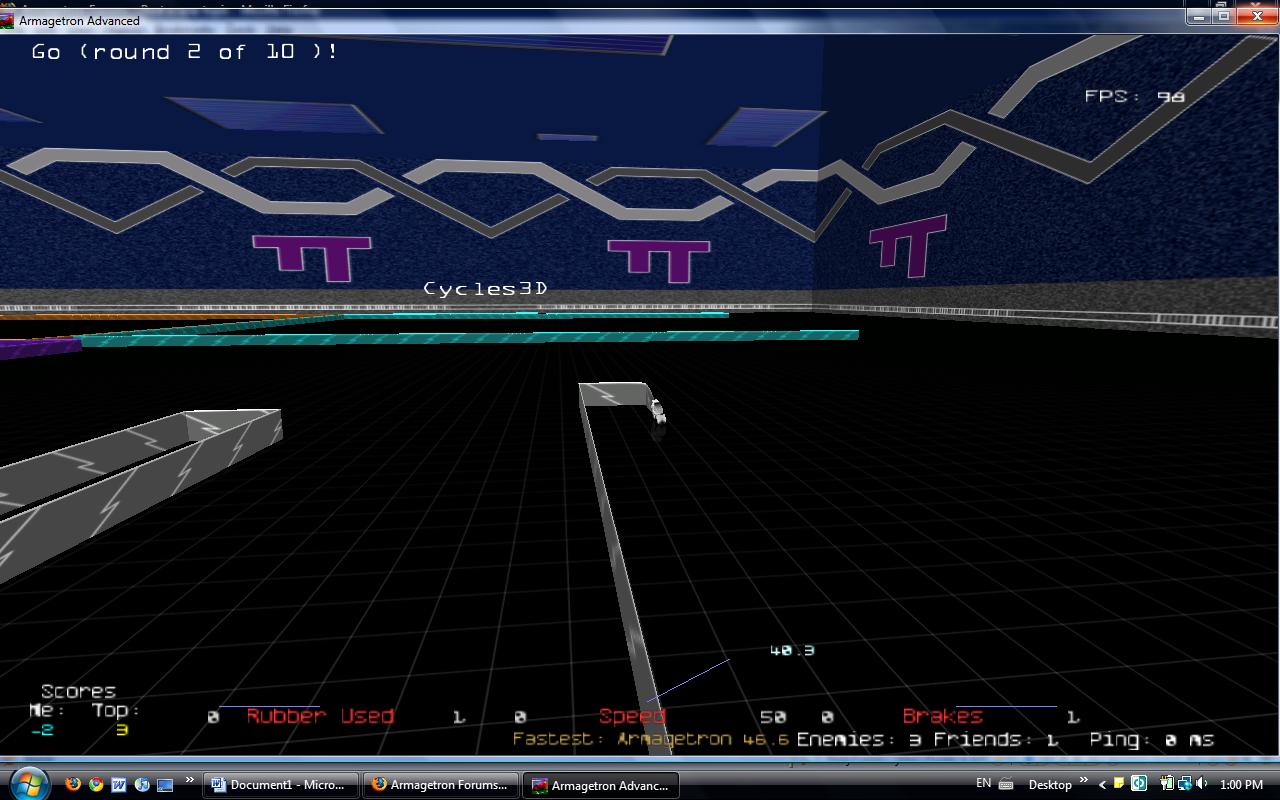Click the on-screen keyboard icon in taskbar
The image size is (1280, 800).
1007,784
